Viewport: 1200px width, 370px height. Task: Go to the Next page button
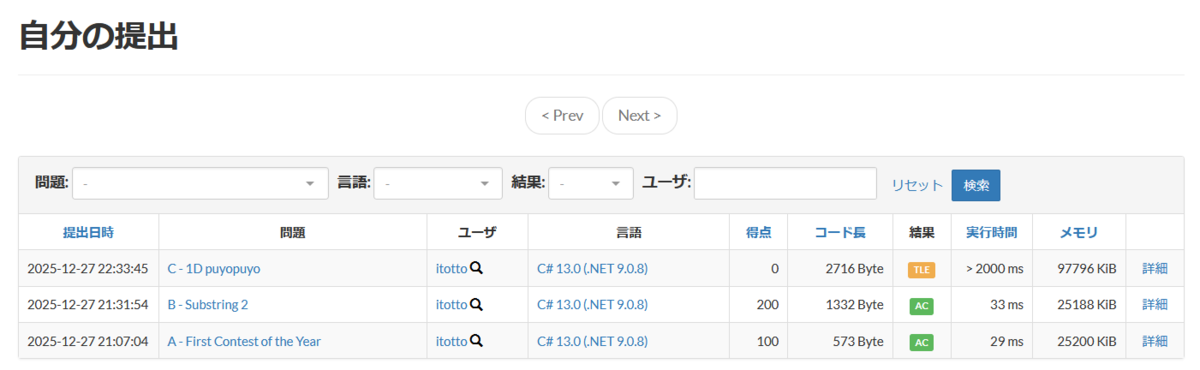(x=639, y=115)
